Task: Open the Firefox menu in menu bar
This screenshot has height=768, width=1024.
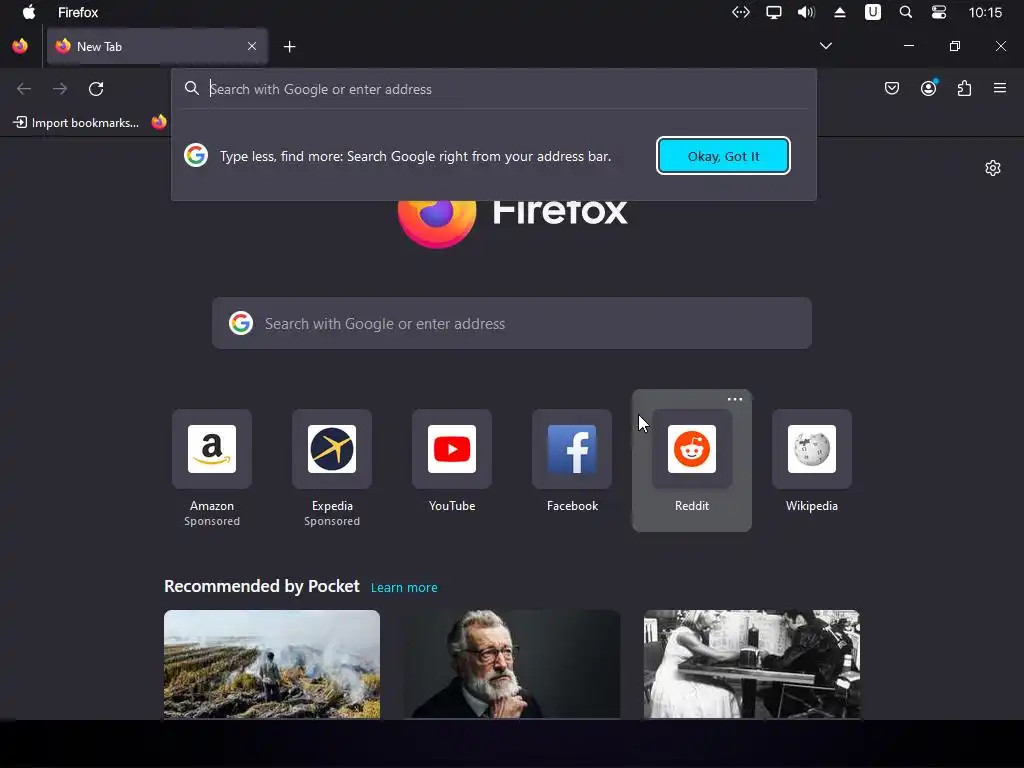Action: (78, 12)
